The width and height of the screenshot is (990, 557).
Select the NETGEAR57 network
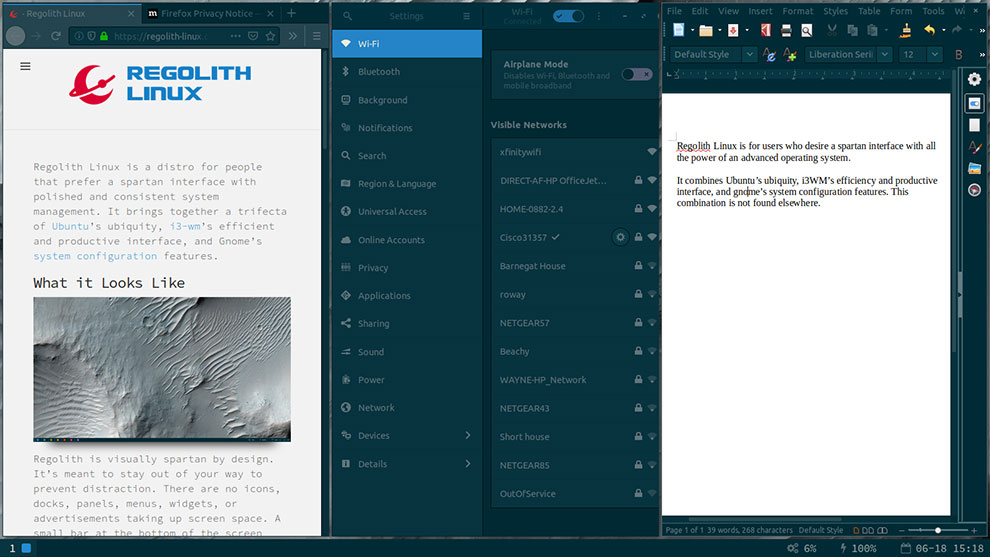click(x=576, y=323)
